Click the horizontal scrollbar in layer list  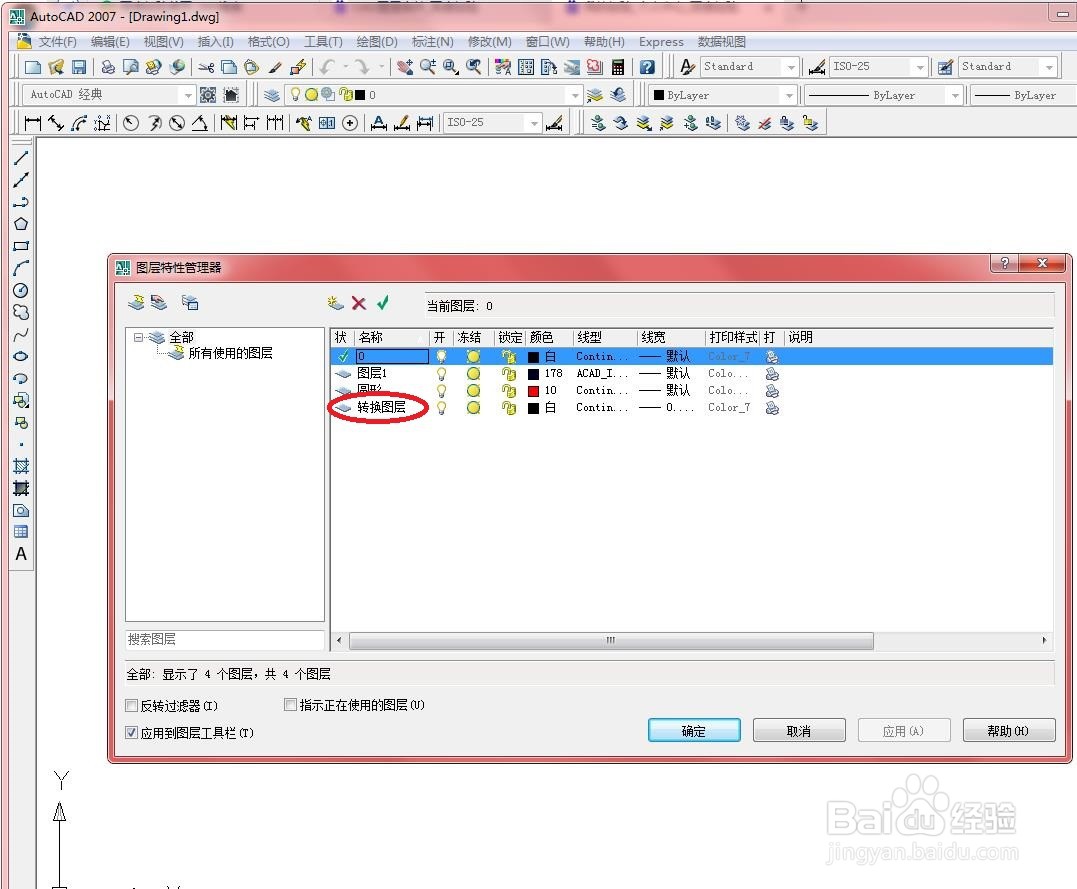pyautogui.click(x=611, y=640)
